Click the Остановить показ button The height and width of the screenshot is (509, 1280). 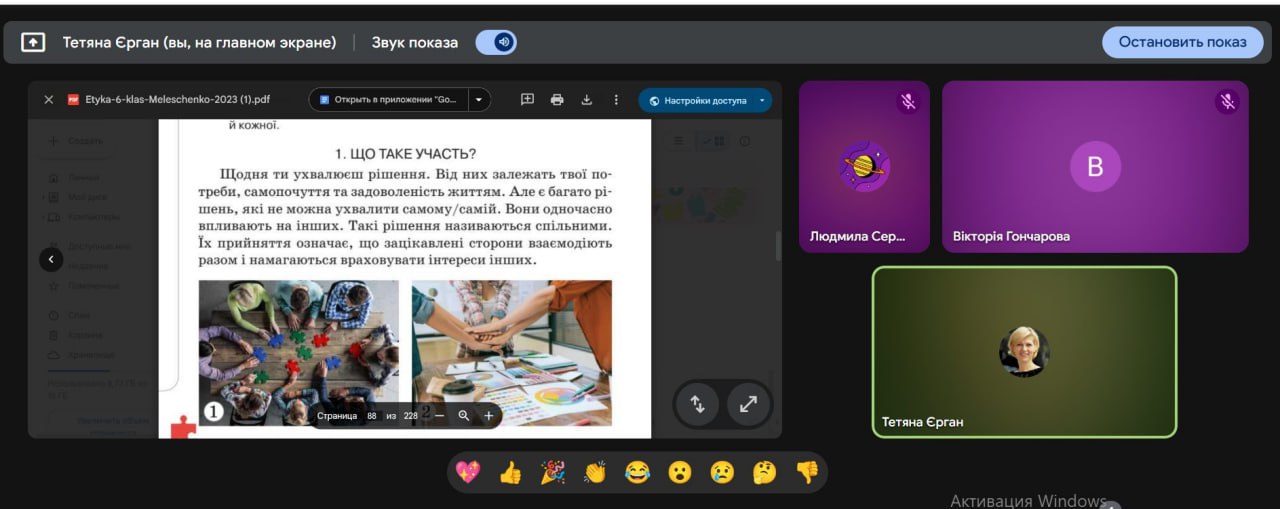(1182, 42)
